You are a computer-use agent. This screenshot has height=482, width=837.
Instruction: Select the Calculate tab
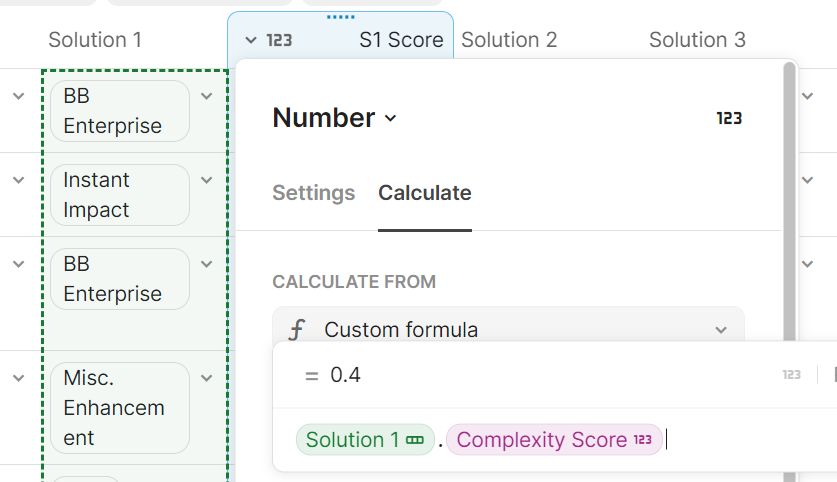click(424, 193)
